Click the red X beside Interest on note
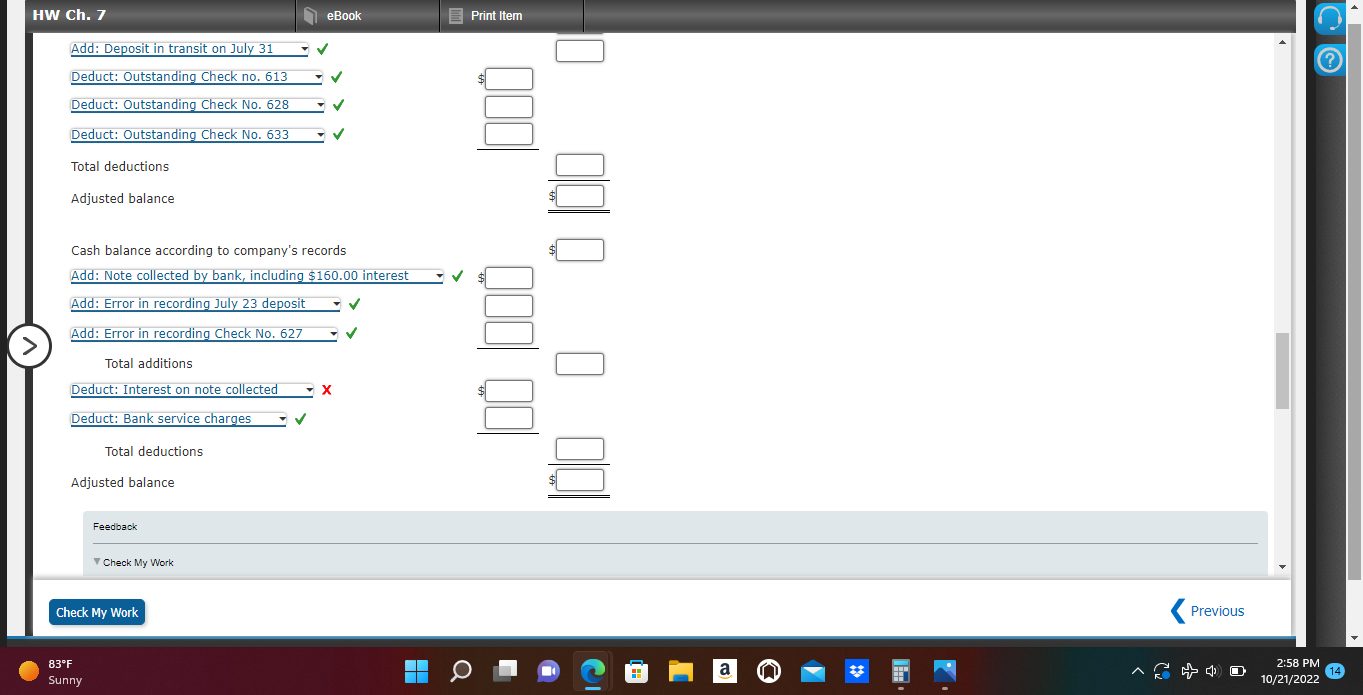 (x=326, y=390)
